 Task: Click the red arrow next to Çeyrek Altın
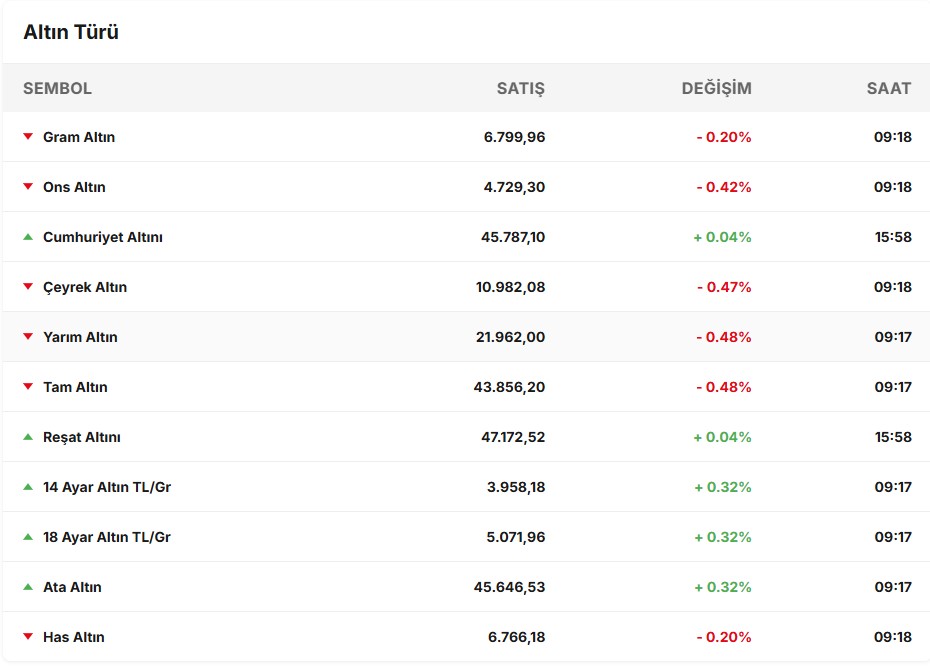point(28,287)
